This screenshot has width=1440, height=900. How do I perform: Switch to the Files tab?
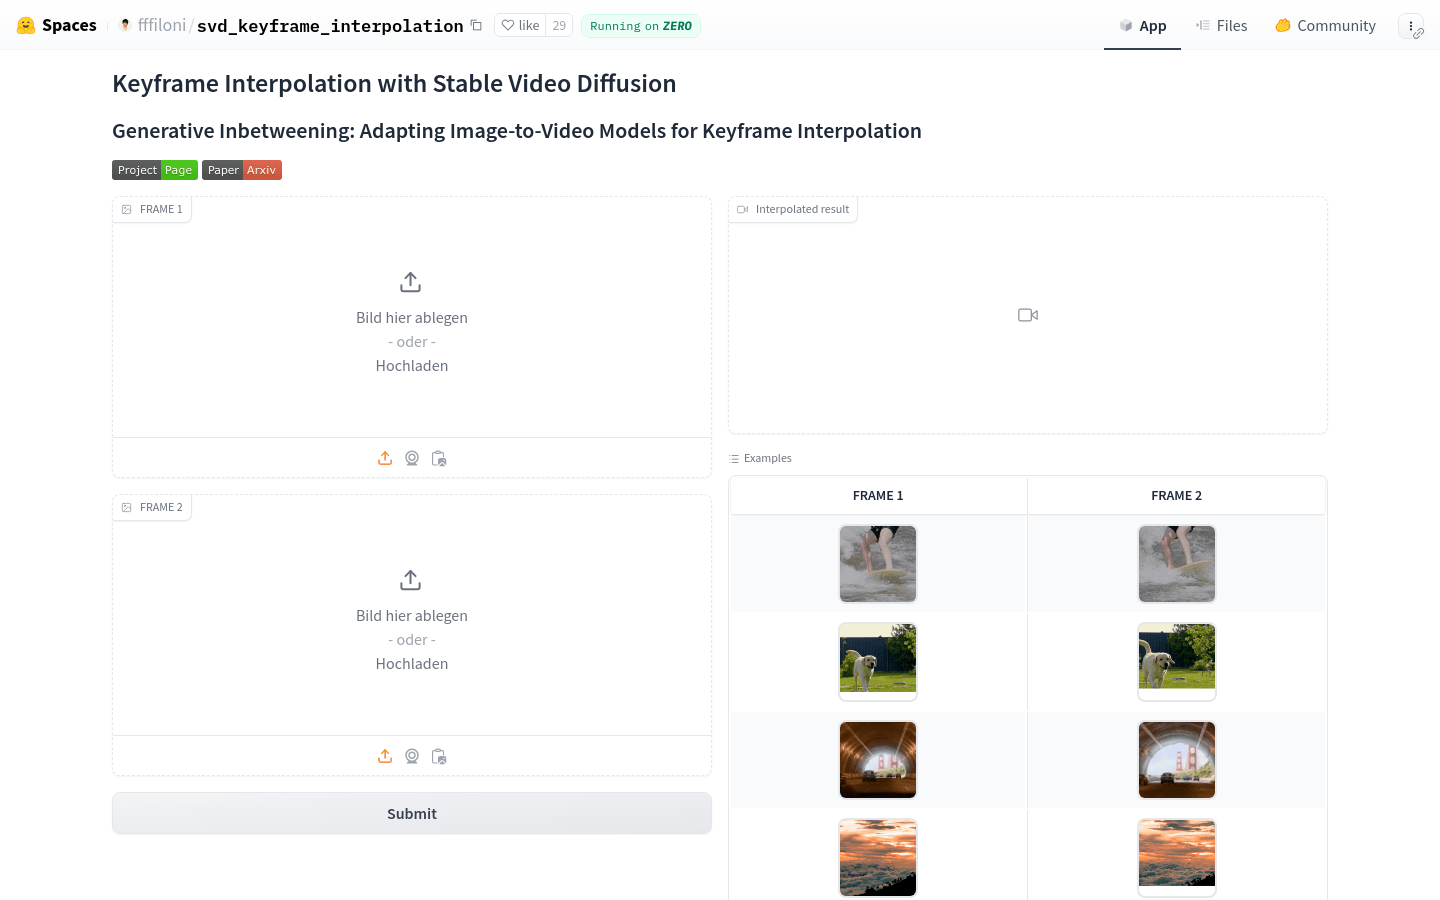[x=1221, y=26]
